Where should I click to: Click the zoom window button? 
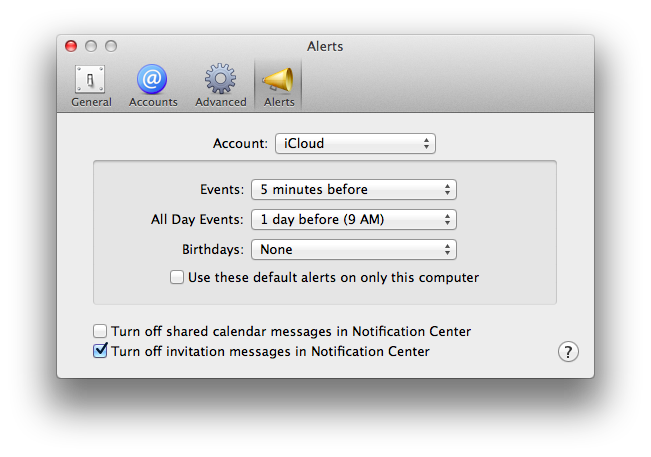[111, 46]
